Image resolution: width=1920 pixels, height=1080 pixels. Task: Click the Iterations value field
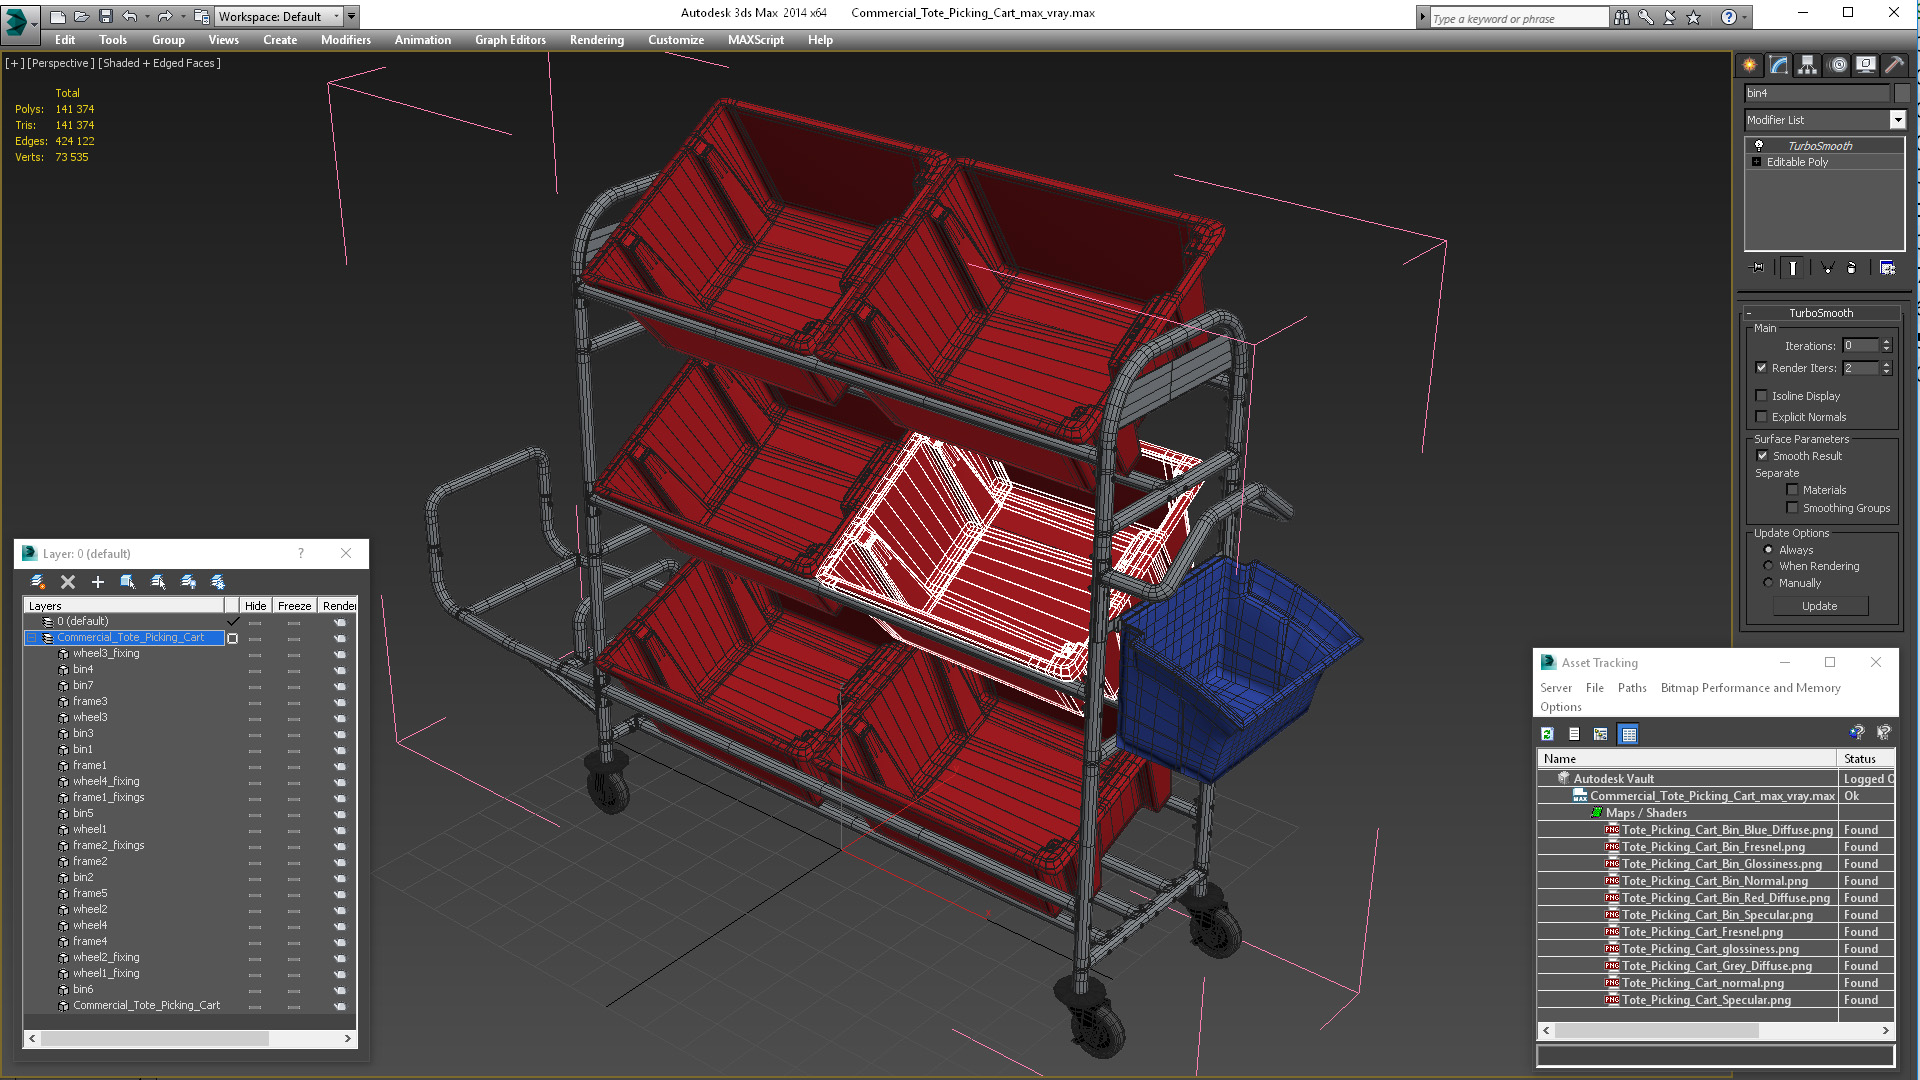pyautogui.click(x=1860, y=346)
